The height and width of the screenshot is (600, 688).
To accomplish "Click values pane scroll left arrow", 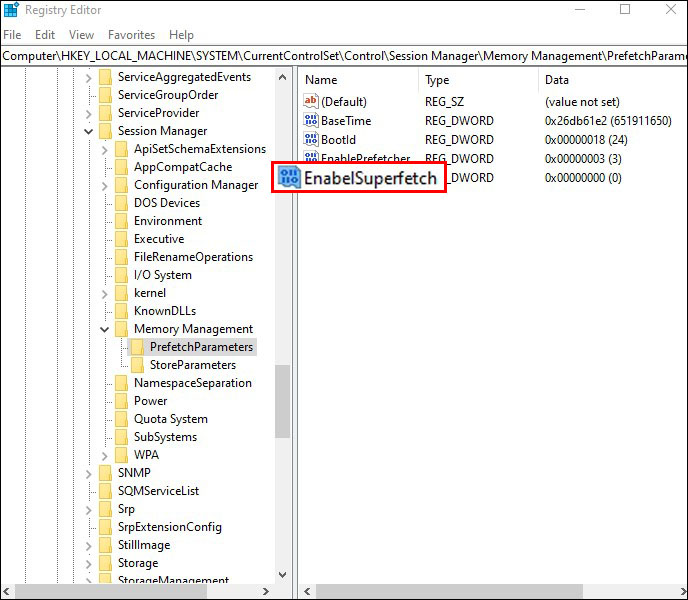I will click(307, 591).
